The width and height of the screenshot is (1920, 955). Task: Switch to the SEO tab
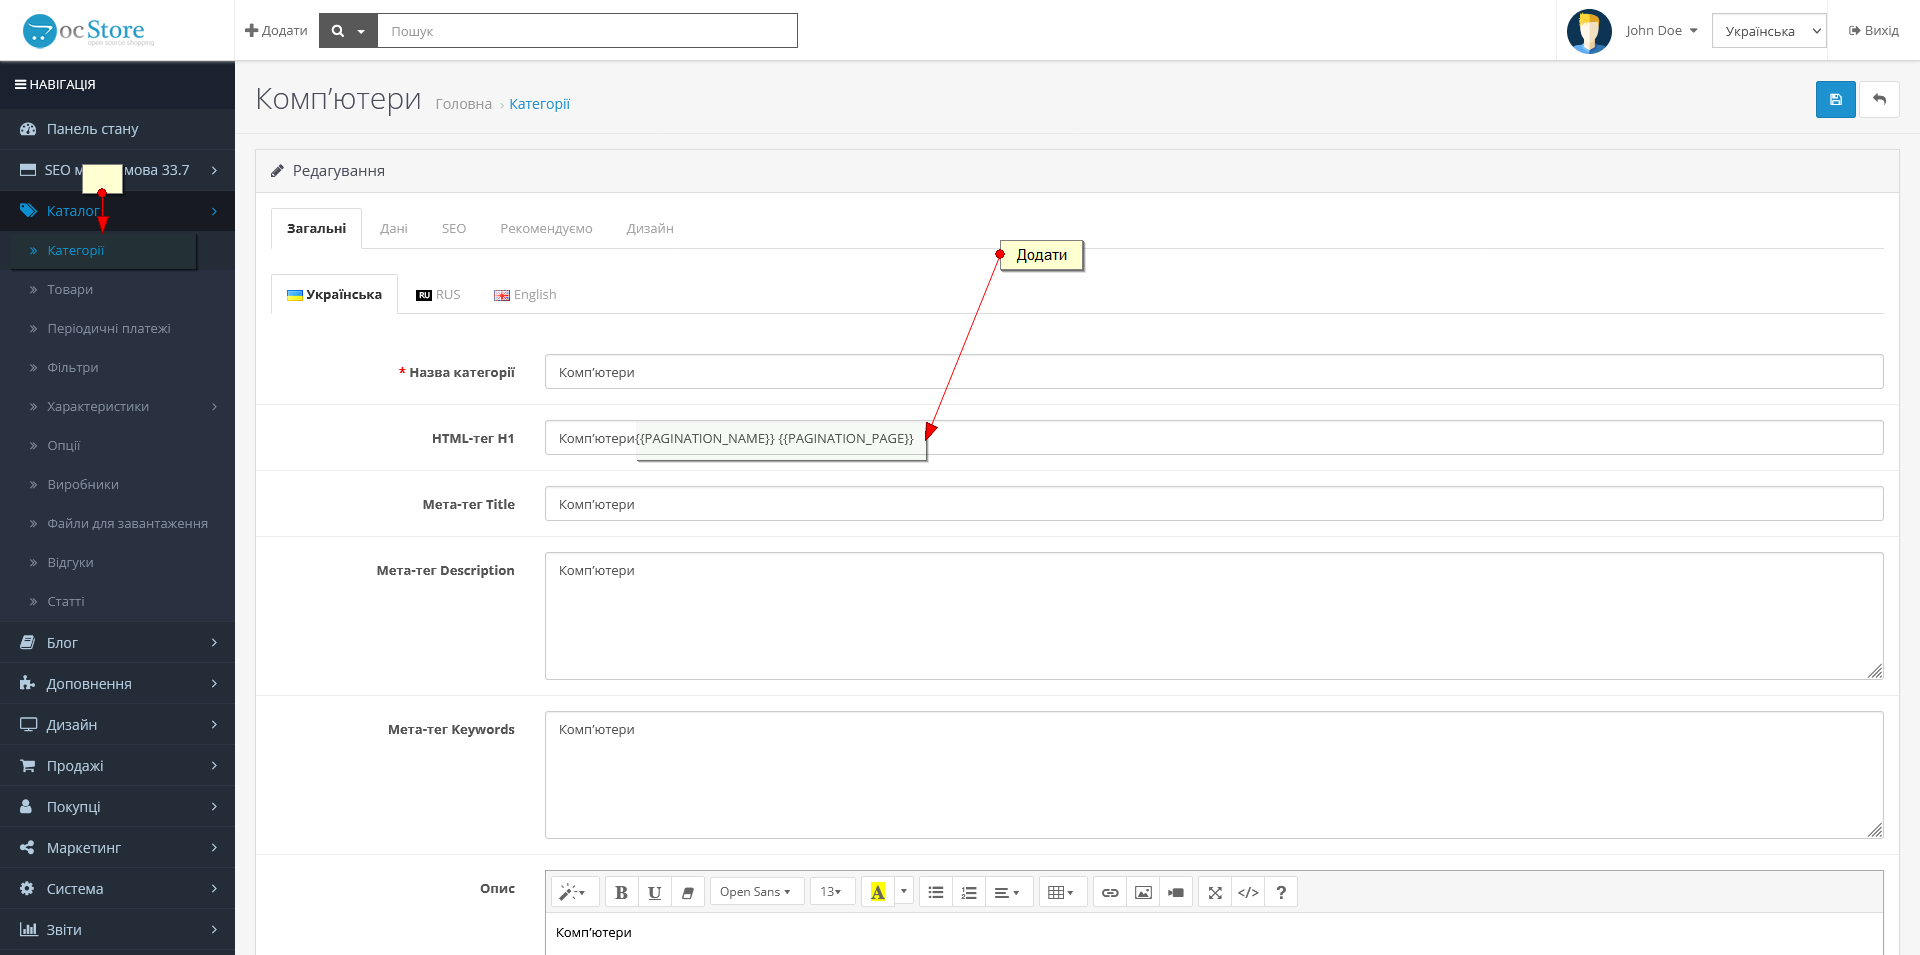(454, 229)
